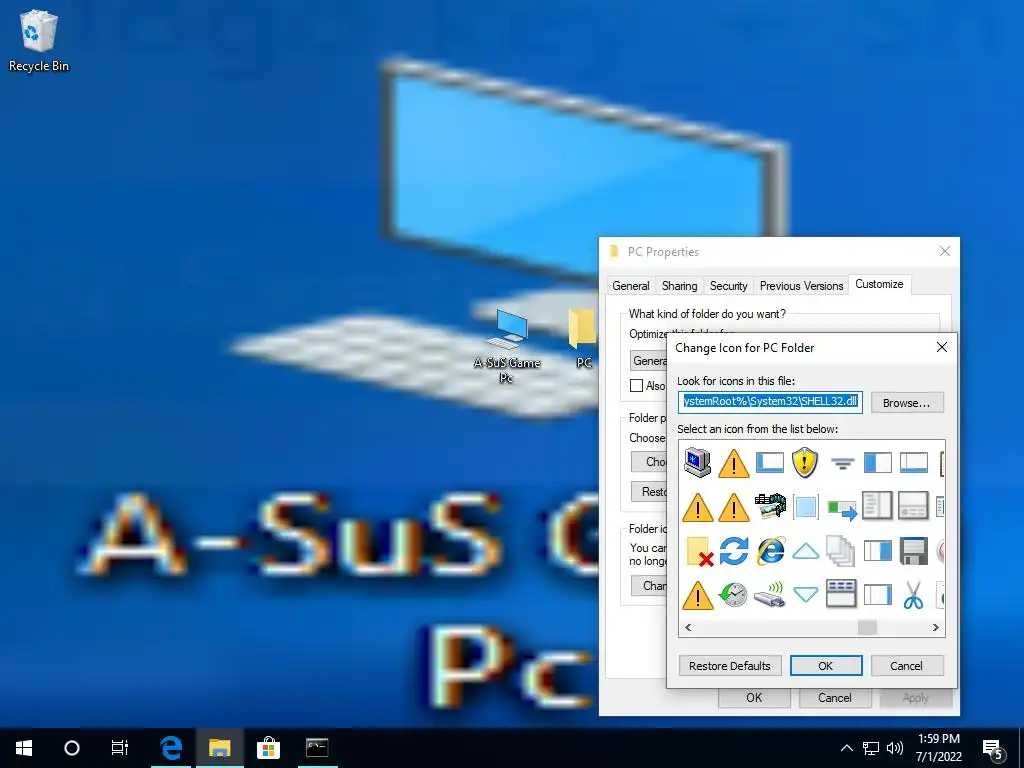Open the network icon in system tray
The image size is (1024, 768).
(x=871, y=748)
